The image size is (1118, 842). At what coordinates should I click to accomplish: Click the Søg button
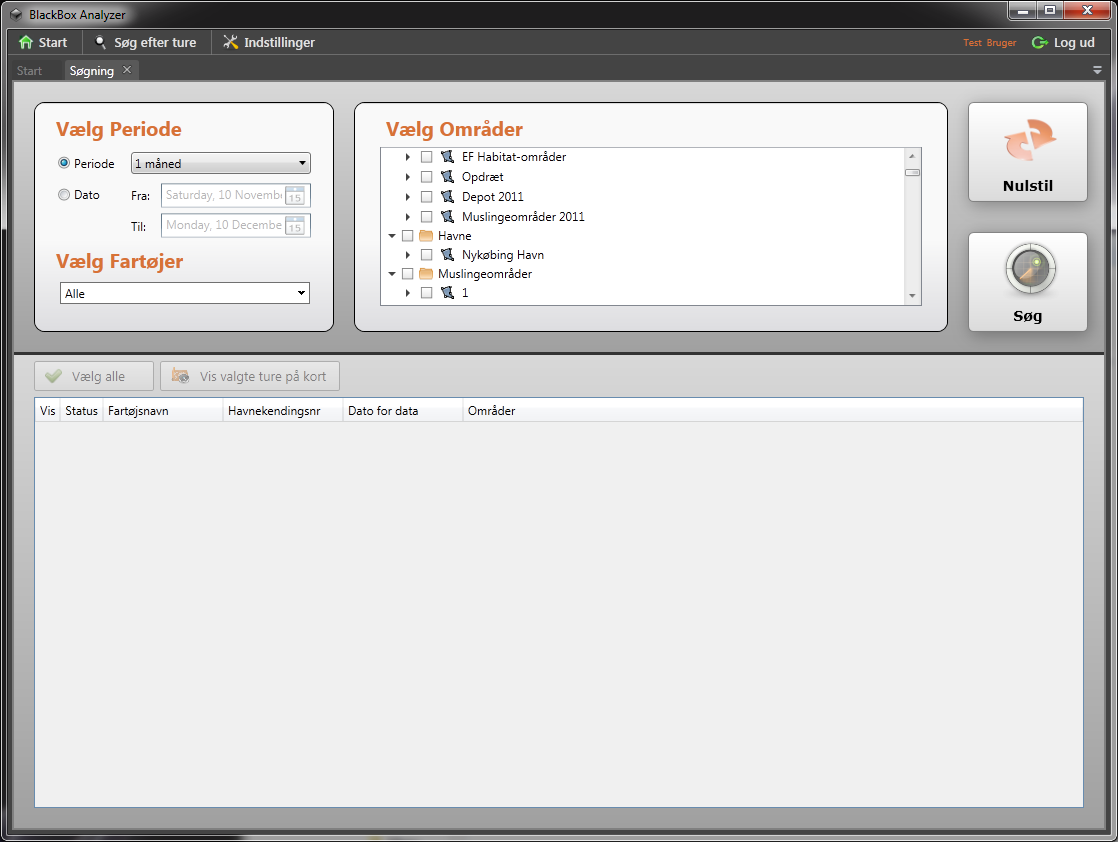(1027, 282)
